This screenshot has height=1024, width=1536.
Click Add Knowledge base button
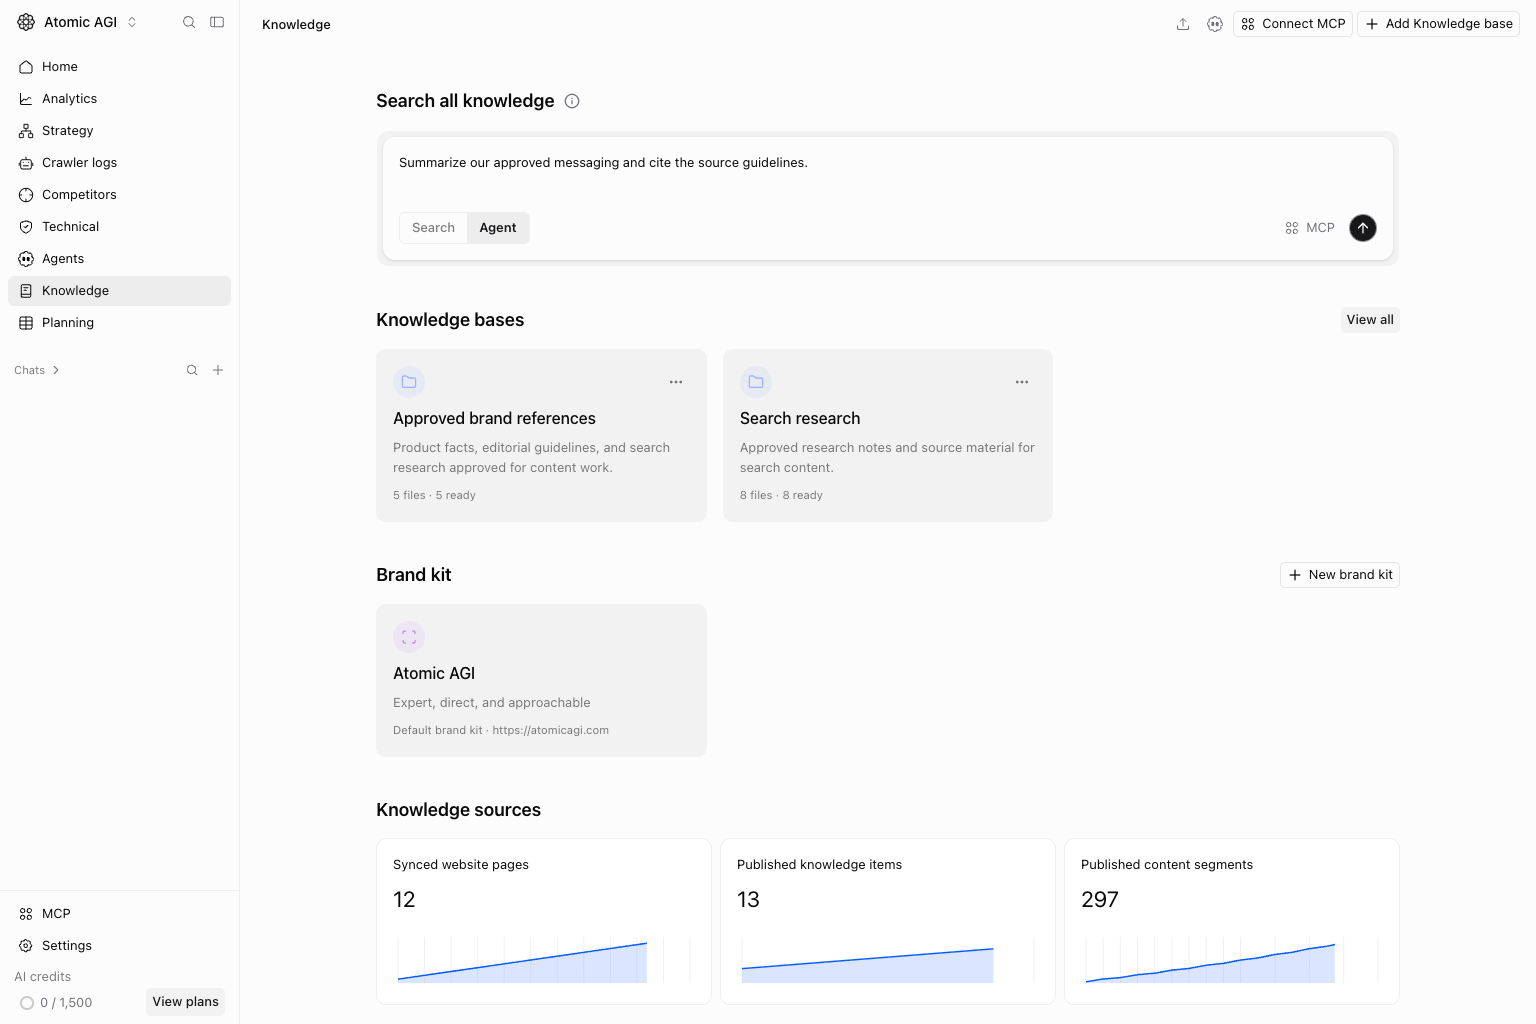pyautogui.click(x=1438, y=24)
